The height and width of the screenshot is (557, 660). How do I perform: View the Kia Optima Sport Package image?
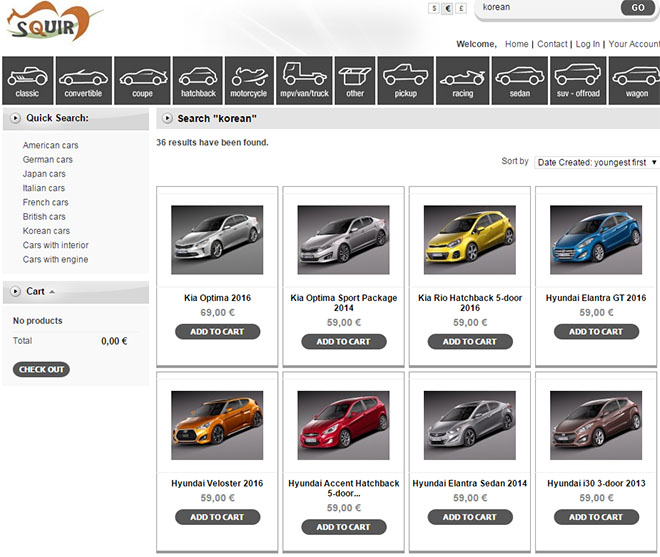[x=343, y=240]
